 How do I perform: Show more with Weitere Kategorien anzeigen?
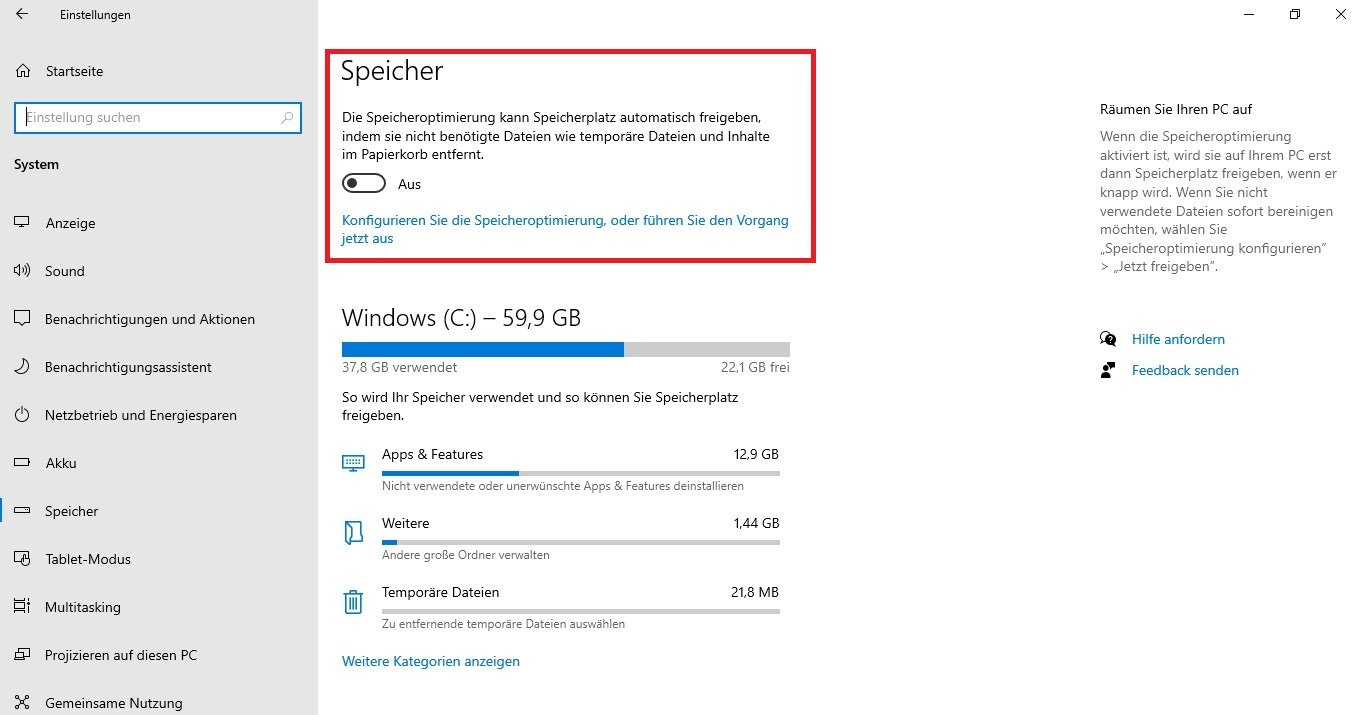click(x=431, y=661)
